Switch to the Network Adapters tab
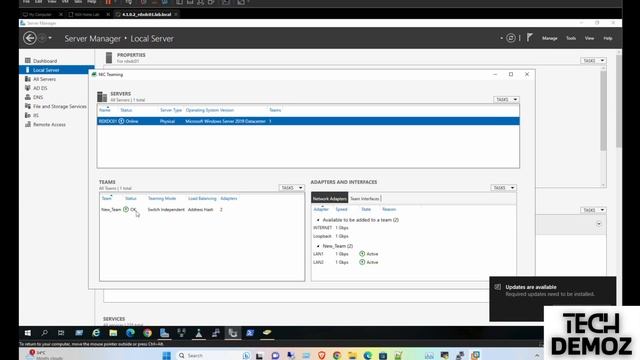The width and height of the screenshot is (640, 360). (329, 198)
